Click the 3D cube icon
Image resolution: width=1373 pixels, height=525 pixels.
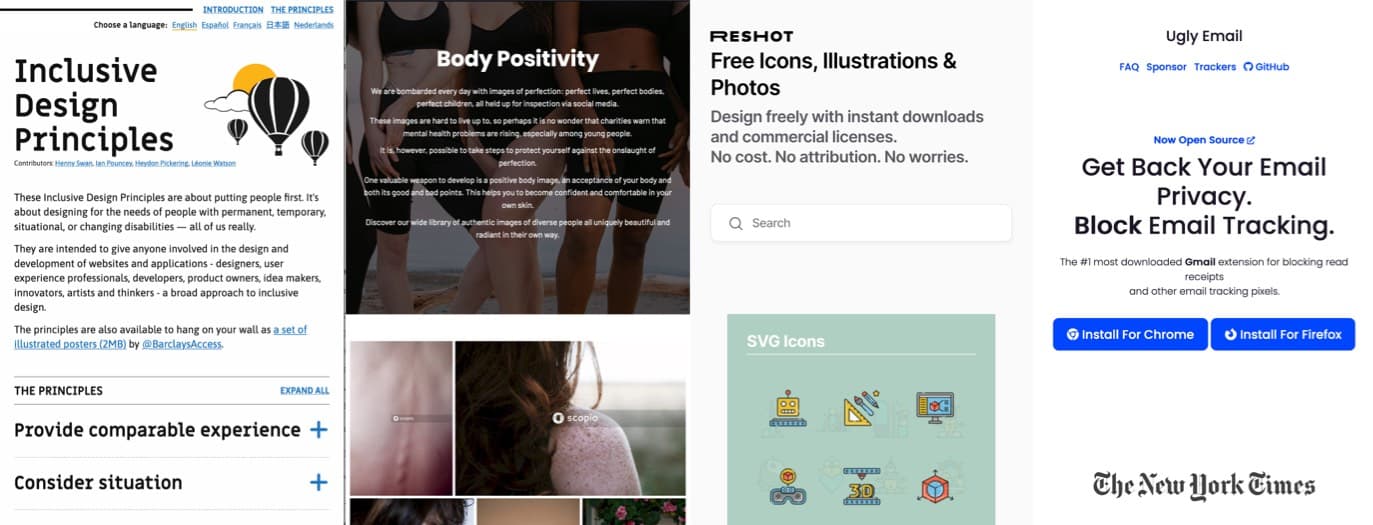935,485
